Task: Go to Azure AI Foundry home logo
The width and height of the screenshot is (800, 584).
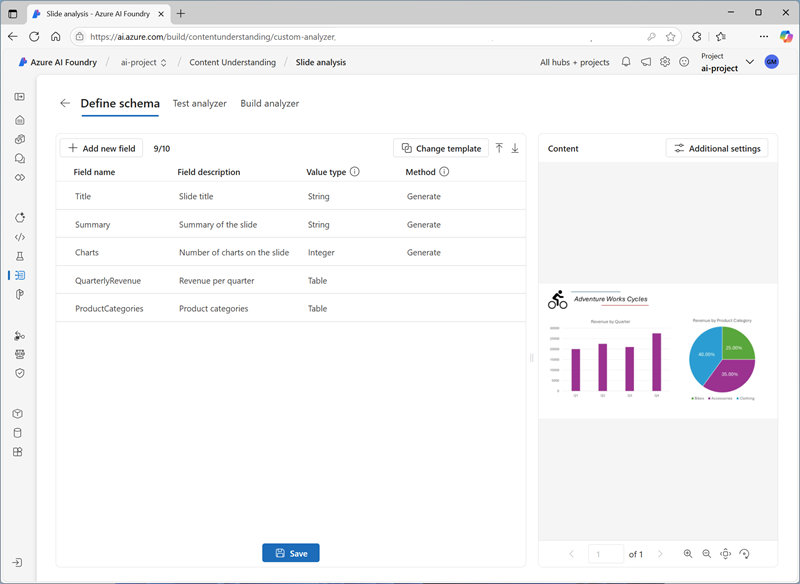Action: pos(58,62)
